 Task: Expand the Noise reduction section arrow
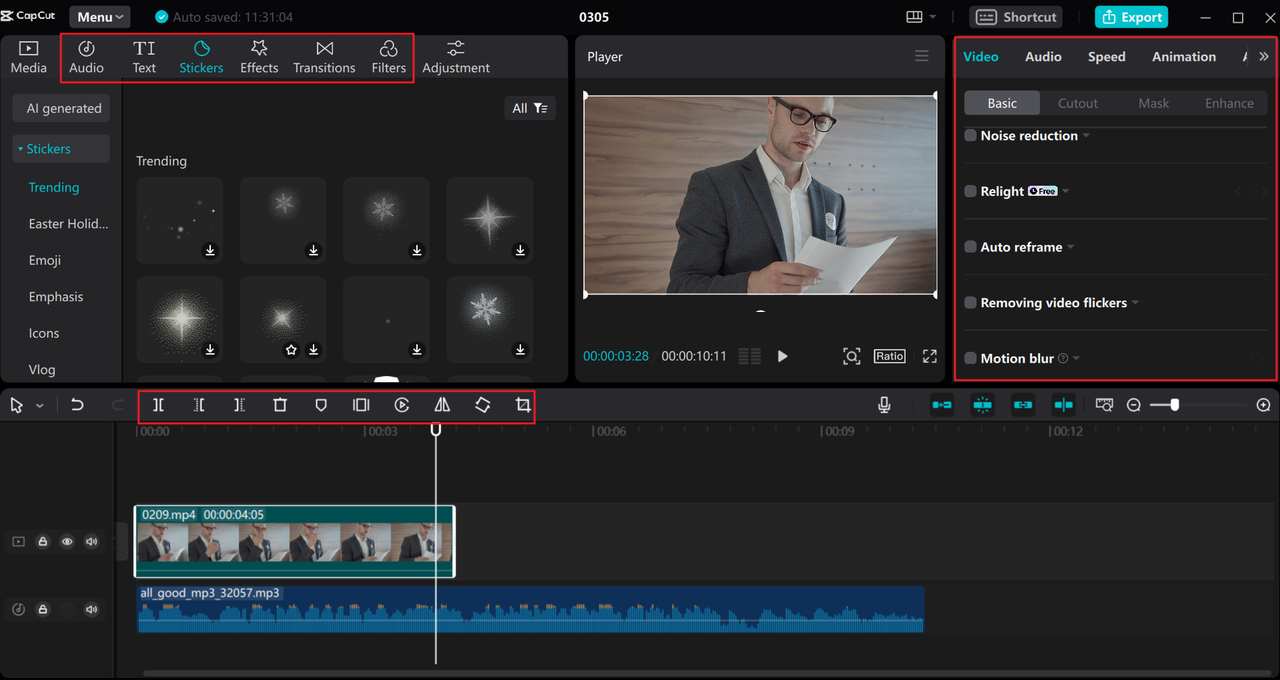point(1086,136)
